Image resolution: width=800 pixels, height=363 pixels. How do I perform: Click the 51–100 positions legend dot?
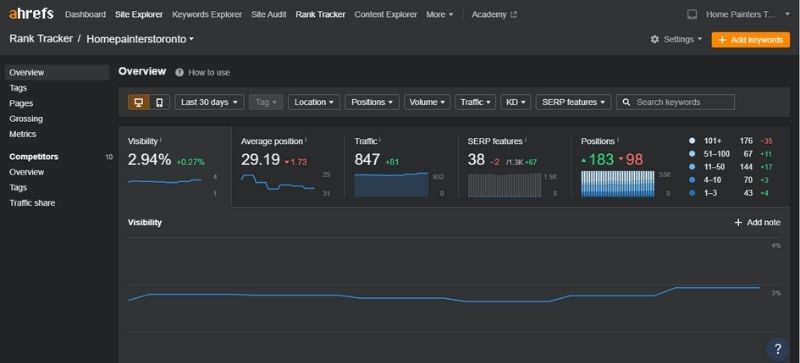tap(692, 154)
